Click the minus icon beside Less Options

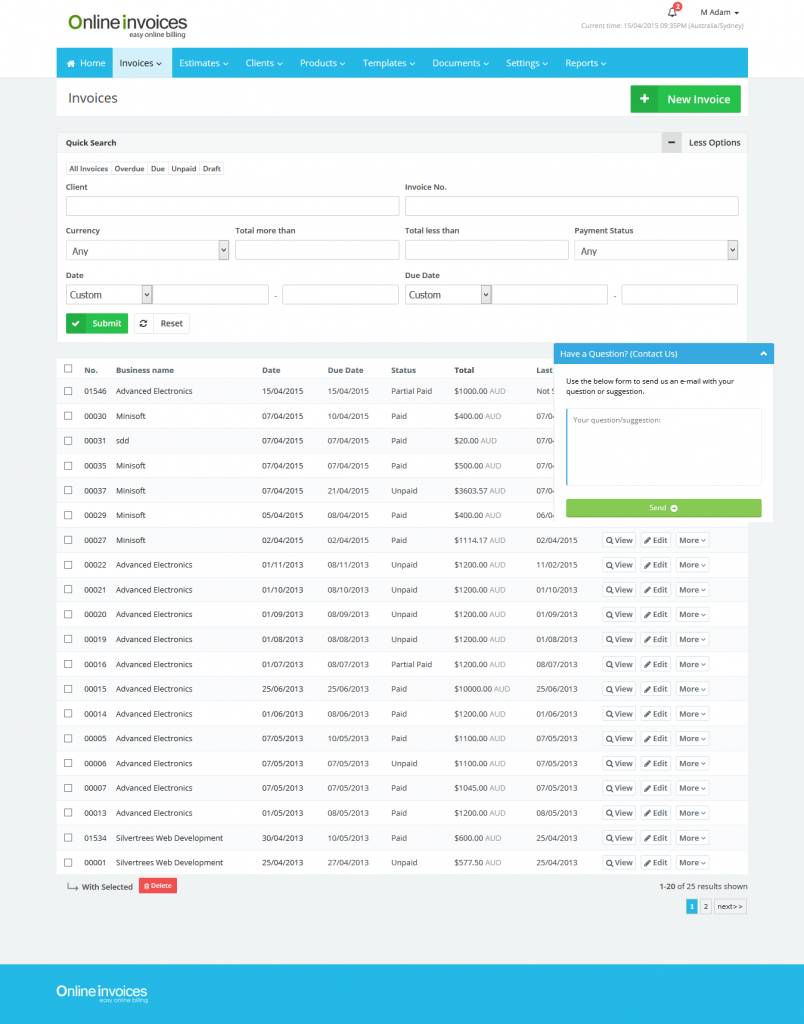(671, 143)
